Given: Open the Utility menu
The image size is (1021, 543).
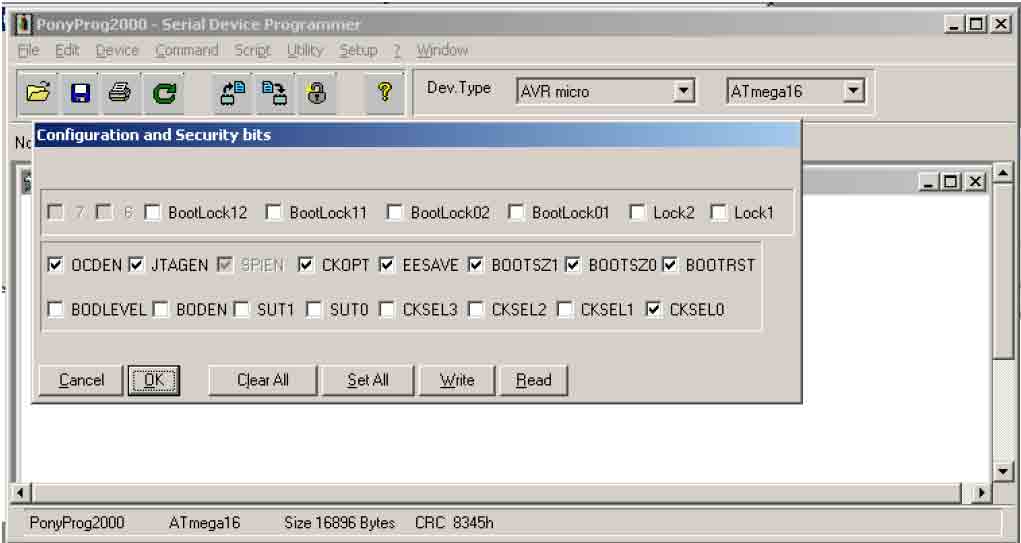Looking at the screenshot, I should 305,50.
